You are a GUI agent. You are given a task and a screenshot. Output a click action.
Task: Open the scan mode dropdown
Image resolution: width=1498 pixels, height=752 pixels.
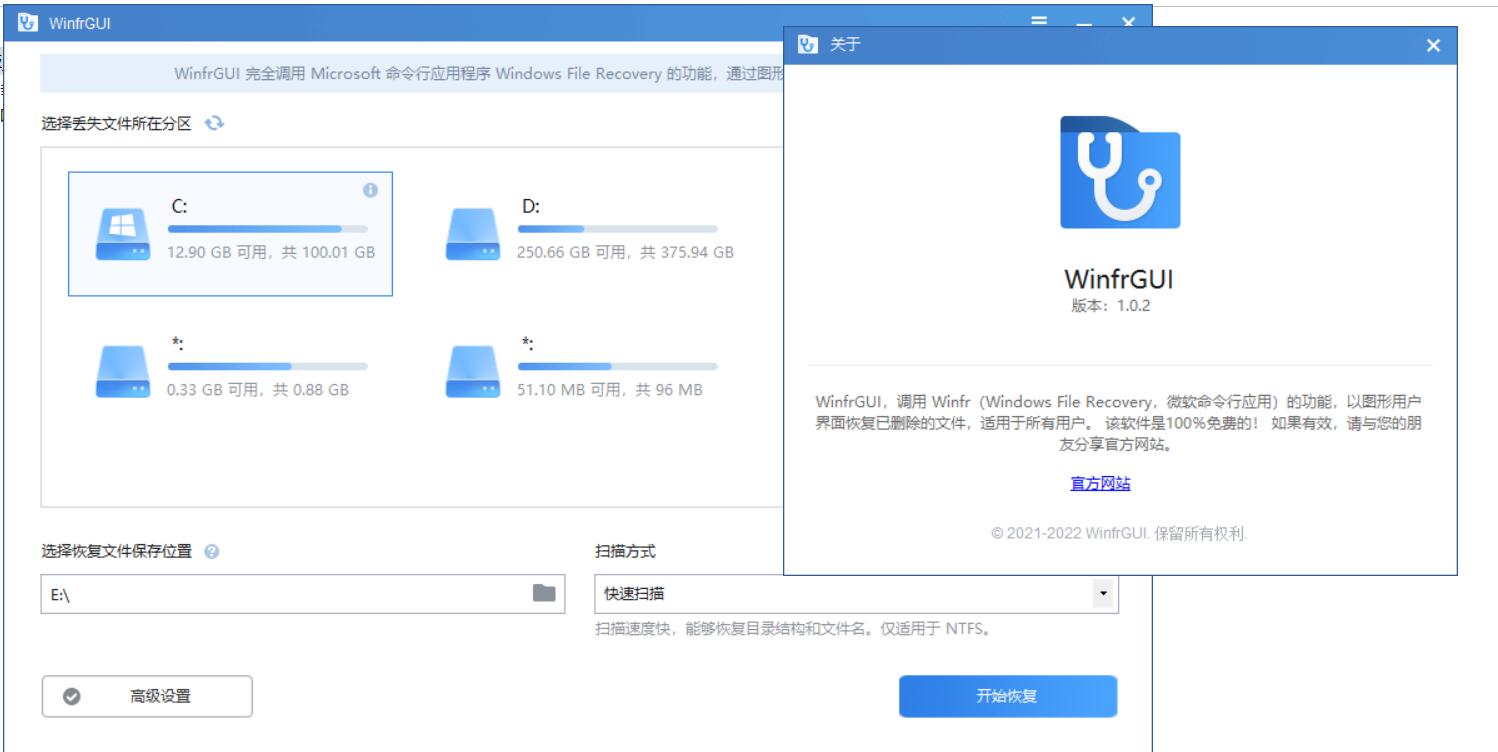point(856,593)
